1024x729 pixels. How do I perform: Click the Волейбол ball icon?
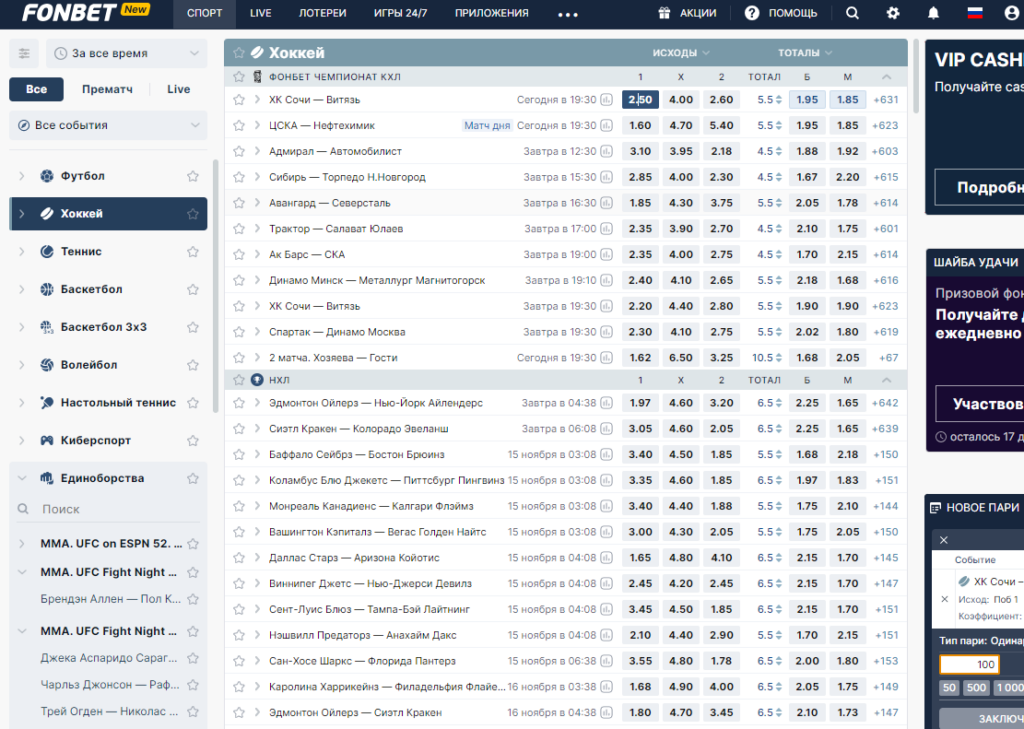pos(47,364)
